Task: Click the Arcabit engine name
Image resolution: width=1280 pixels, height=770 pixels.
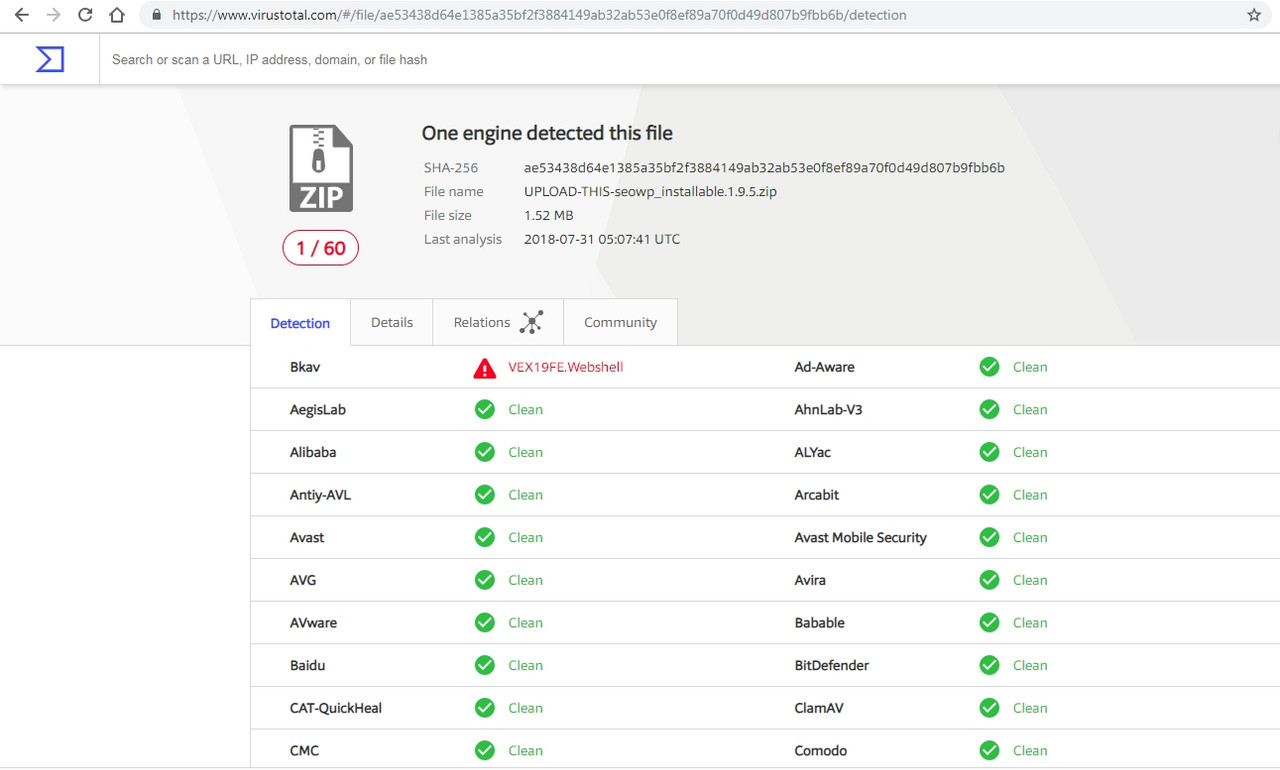Action: [817, 495]
